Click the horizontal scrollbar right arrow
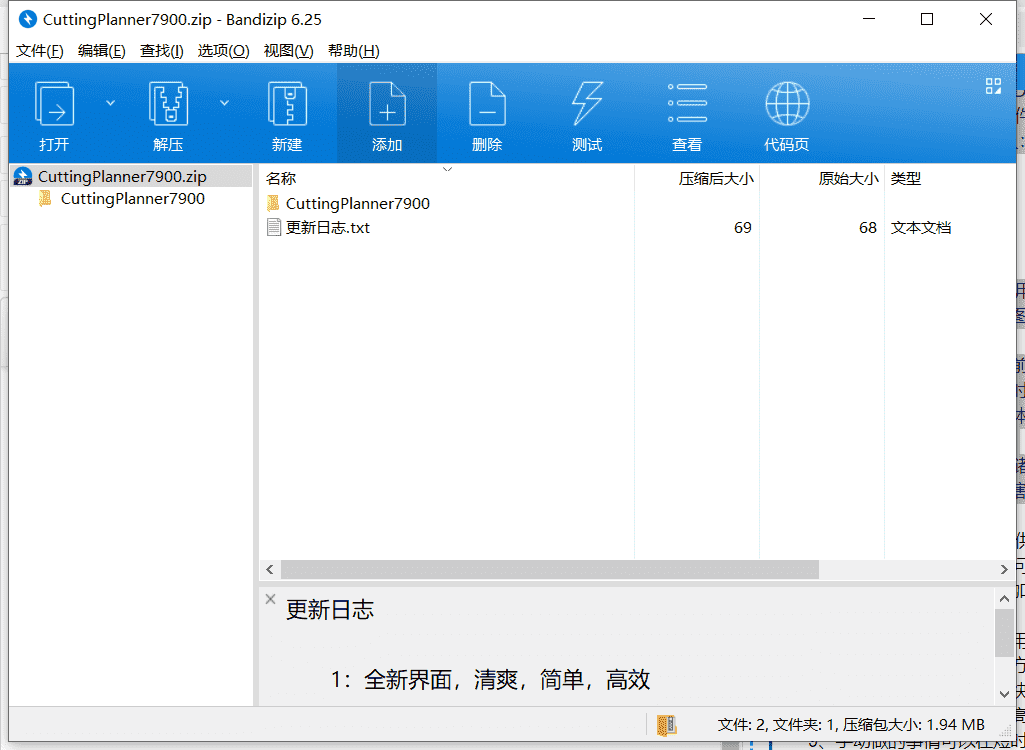 [1005, 570]
